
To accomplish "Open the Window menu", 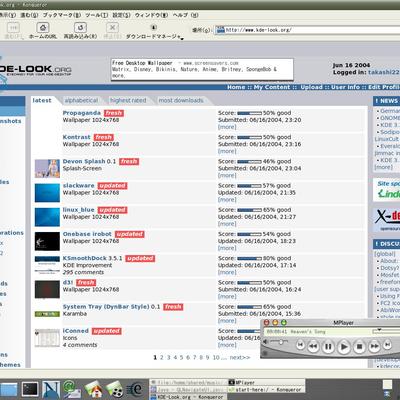I will coord(151,15).
